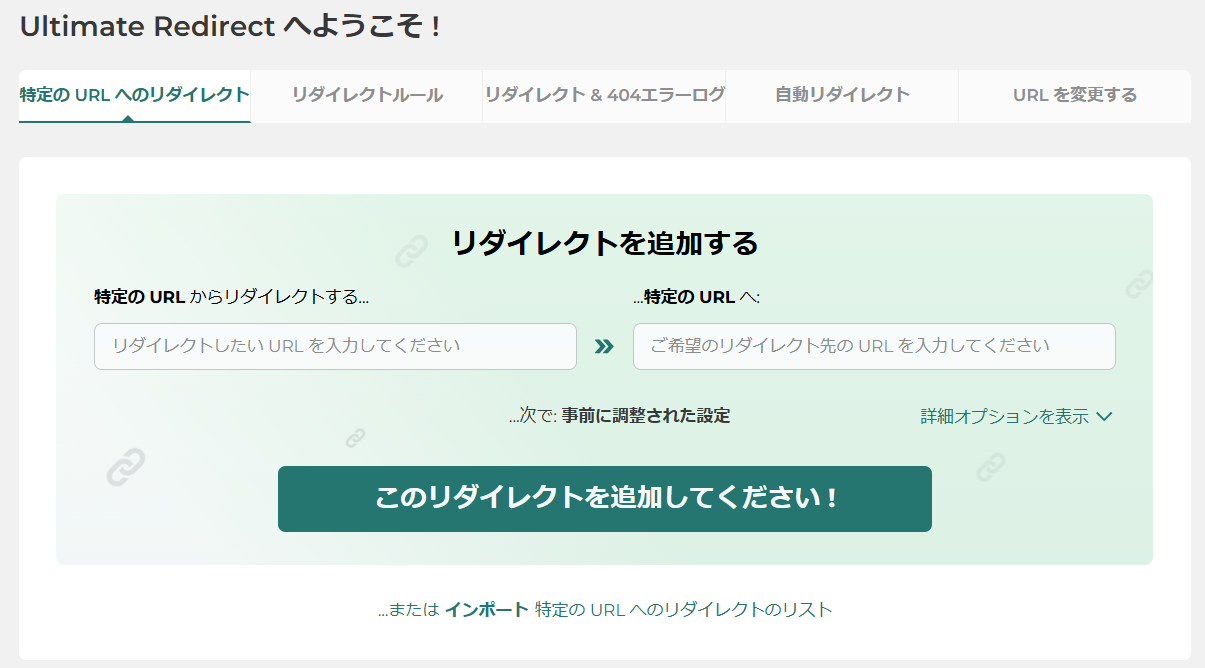Click the このリダイレクトを追加してください！ button
Image resolution: width=1205 pixels, height=668 pixels.
(605, 499)
